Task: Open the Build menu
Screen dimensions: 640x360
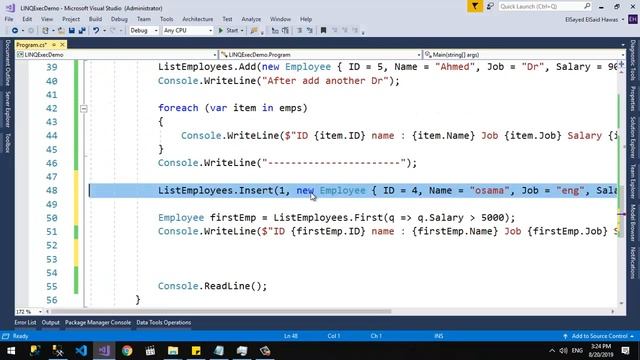Action: (95, 19)
